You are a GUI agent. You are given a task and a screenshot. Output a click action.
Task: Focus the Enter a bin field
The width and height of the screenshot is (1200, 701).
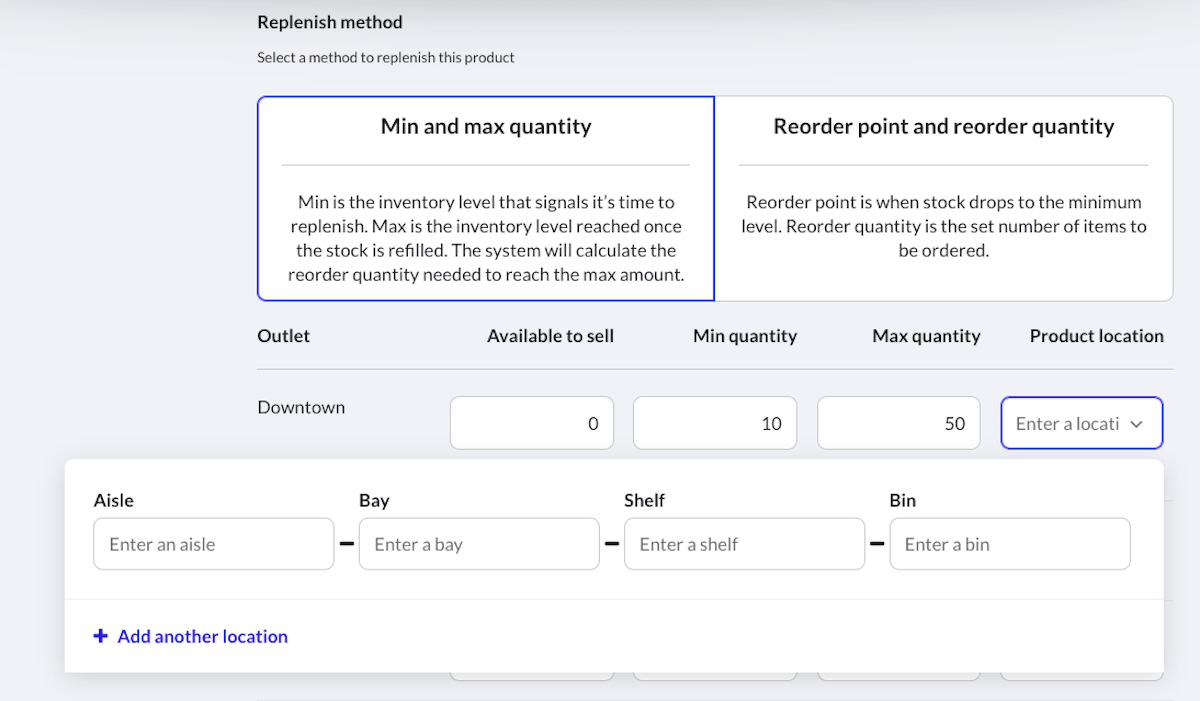1010,544
